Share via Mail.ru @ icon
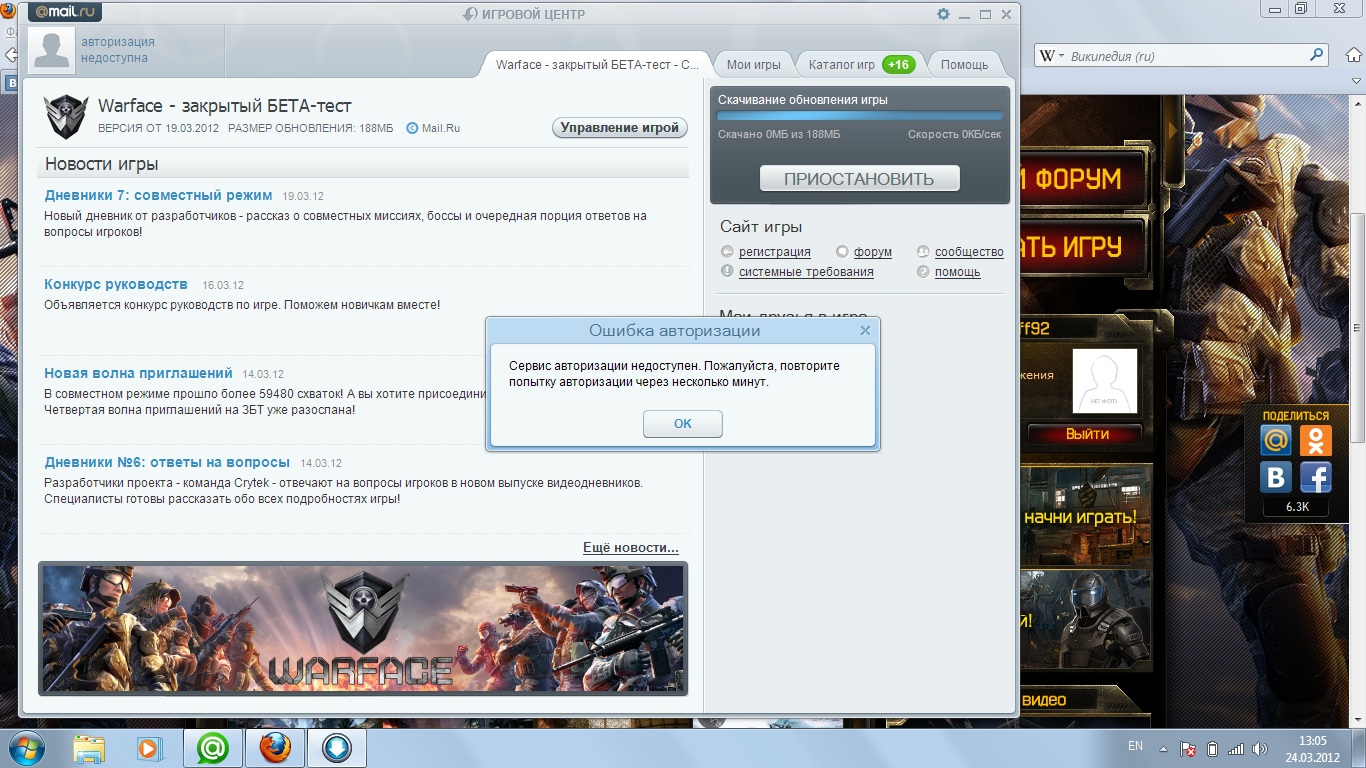1366x768 pixels. (1275, 440)
